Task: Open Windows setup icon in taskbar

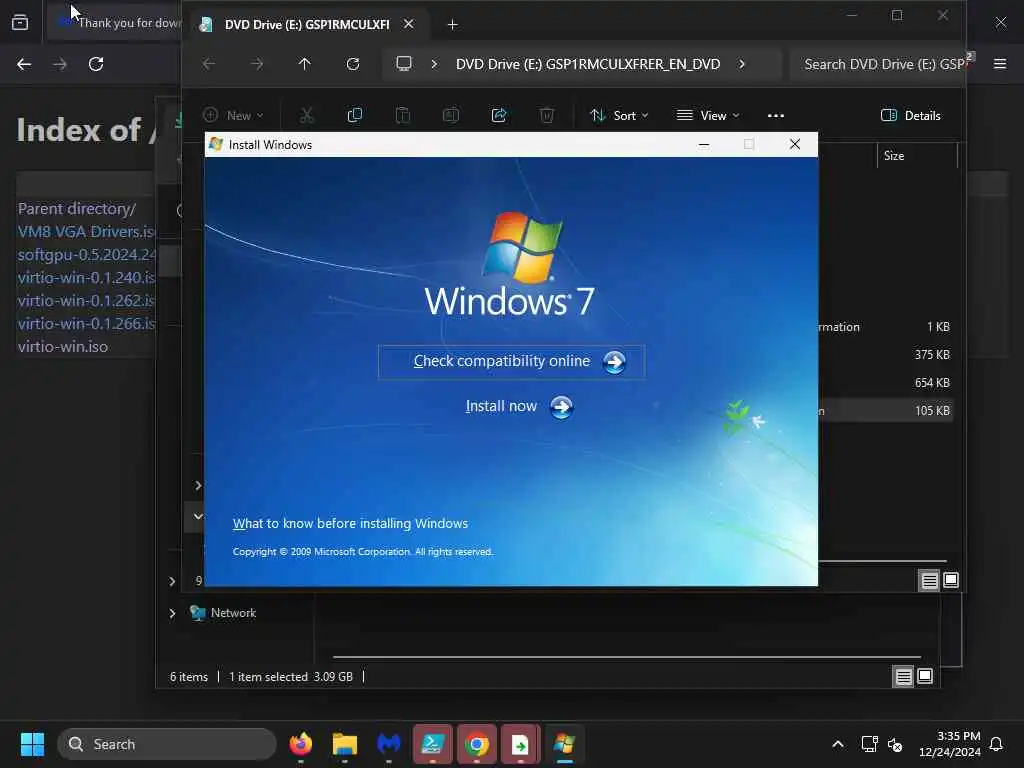Action: pos(564,744)
